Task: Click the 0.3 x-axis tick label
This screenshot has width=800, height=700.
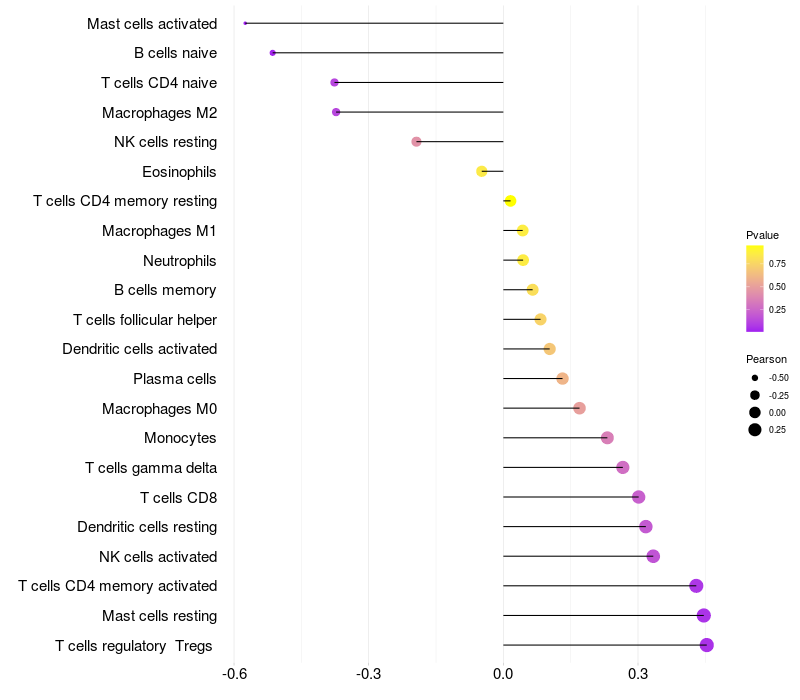Action: tap(638, 673)
